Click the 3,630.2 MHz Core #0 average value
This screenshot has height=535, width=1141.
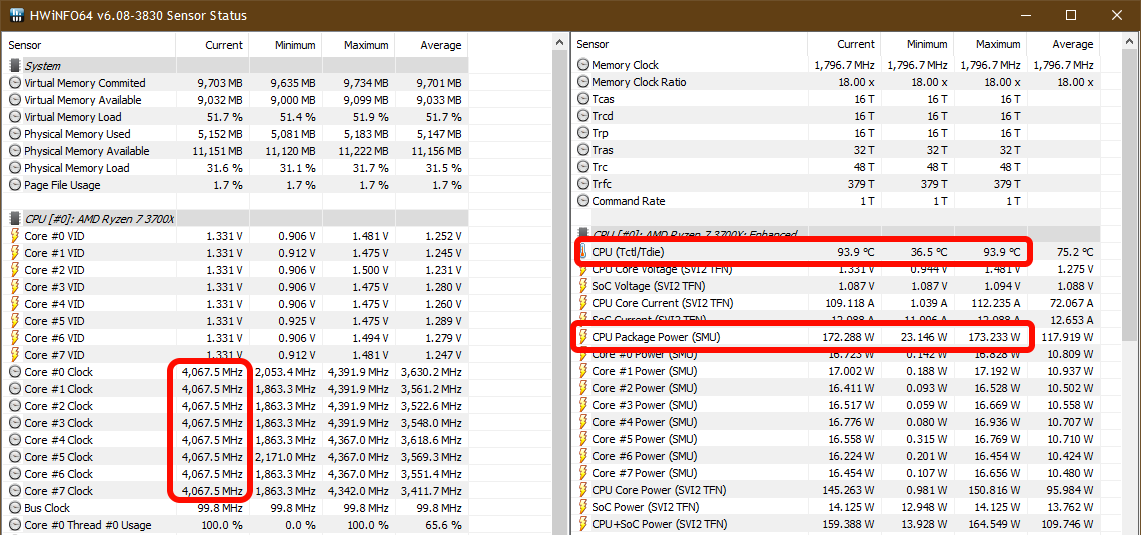click(x=432, y=372)
